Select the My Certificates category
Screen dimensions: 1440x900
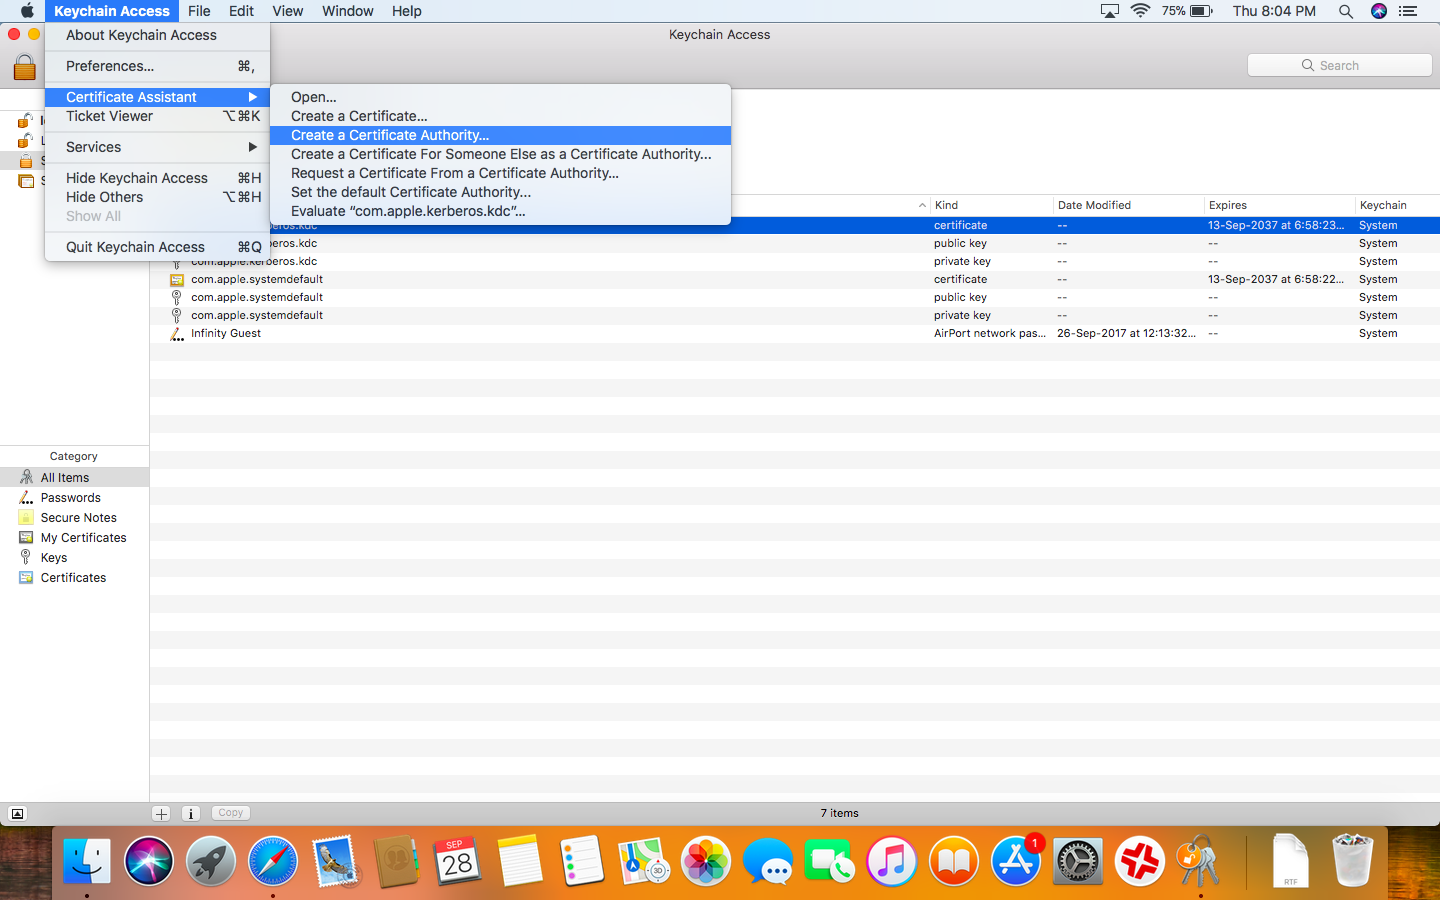(74, 538)
